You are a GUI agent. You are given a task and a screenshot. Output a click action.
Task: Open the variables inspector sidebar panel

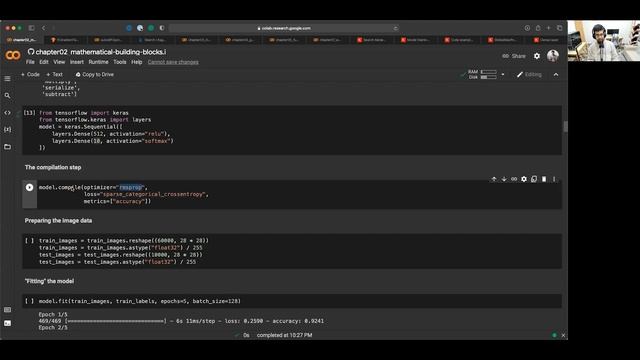[7, 129]
